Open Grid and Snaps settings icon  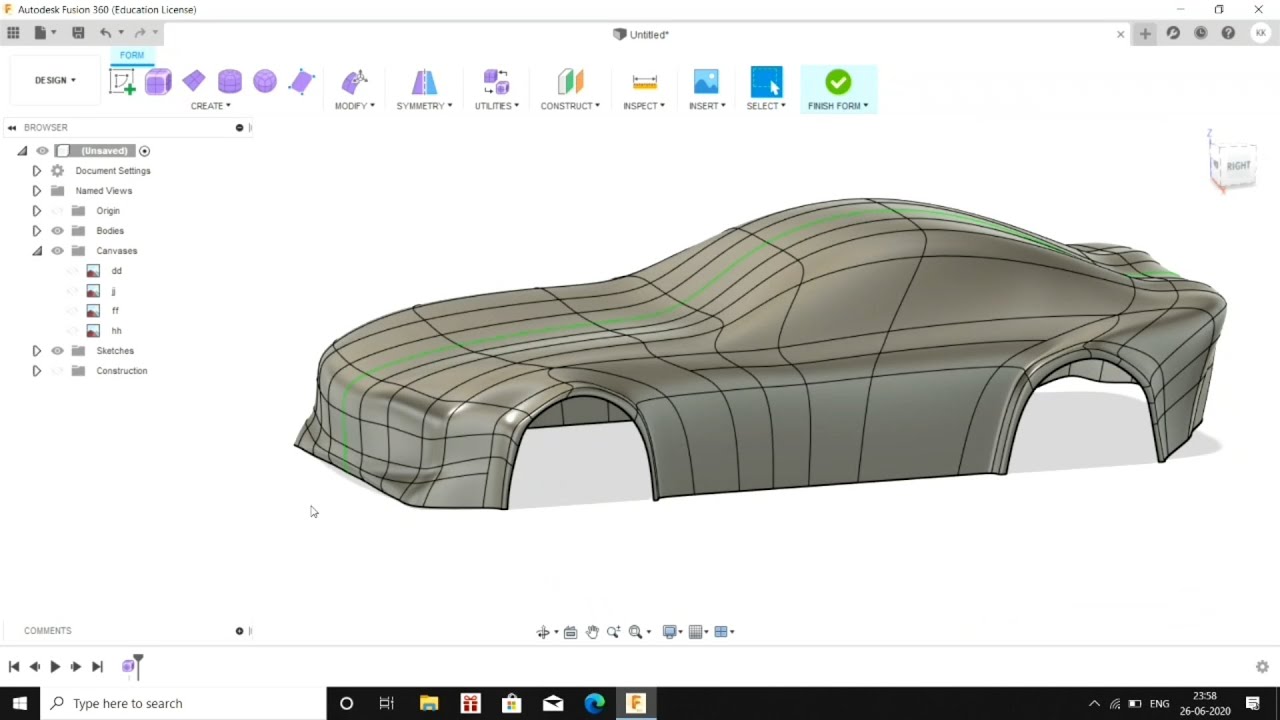coord(697,632)
